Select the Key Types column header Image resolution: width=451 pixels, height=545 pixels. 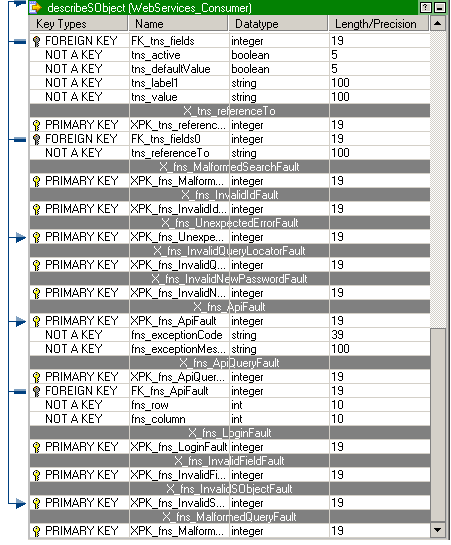79,24
